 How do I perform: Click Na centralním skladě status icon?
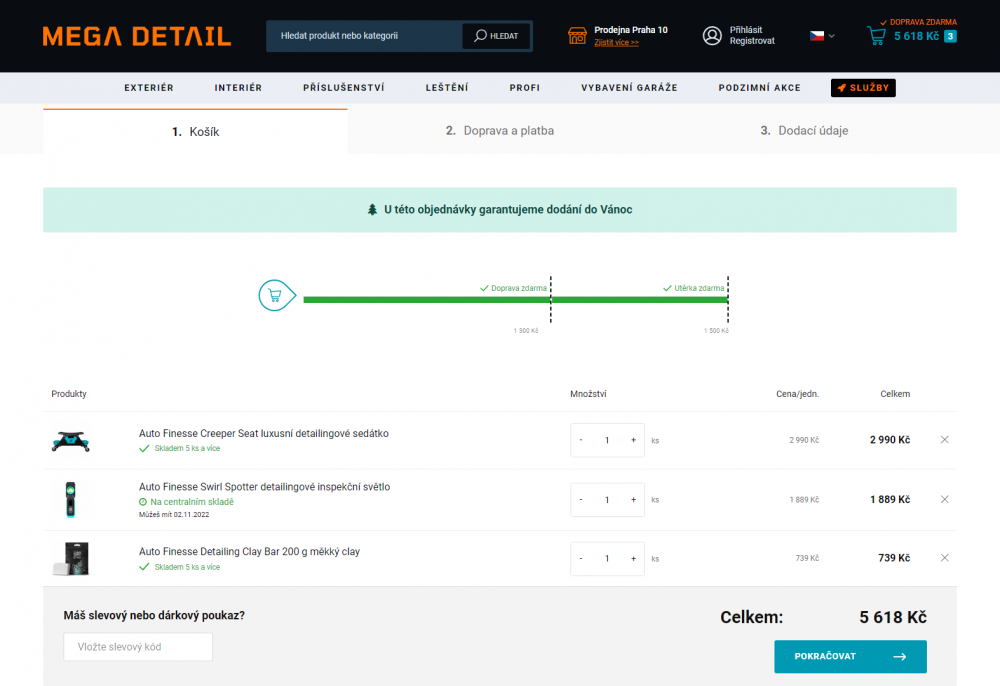[143, 502]
